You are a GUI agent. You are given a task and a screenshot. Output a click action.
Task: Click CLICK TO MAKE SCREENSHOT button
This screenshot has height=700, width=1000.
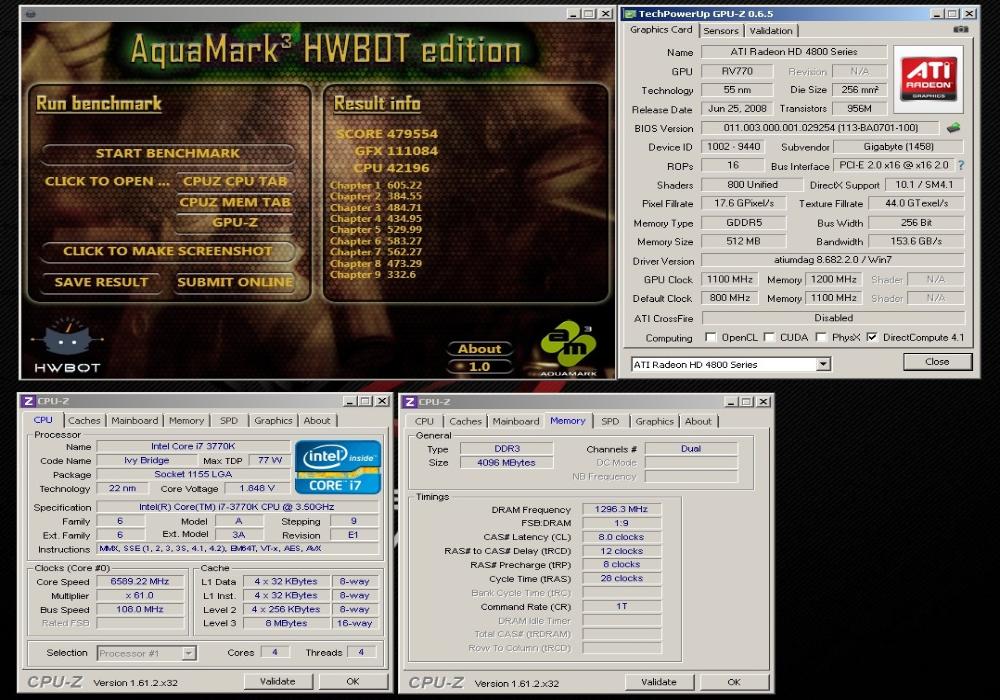168,251
